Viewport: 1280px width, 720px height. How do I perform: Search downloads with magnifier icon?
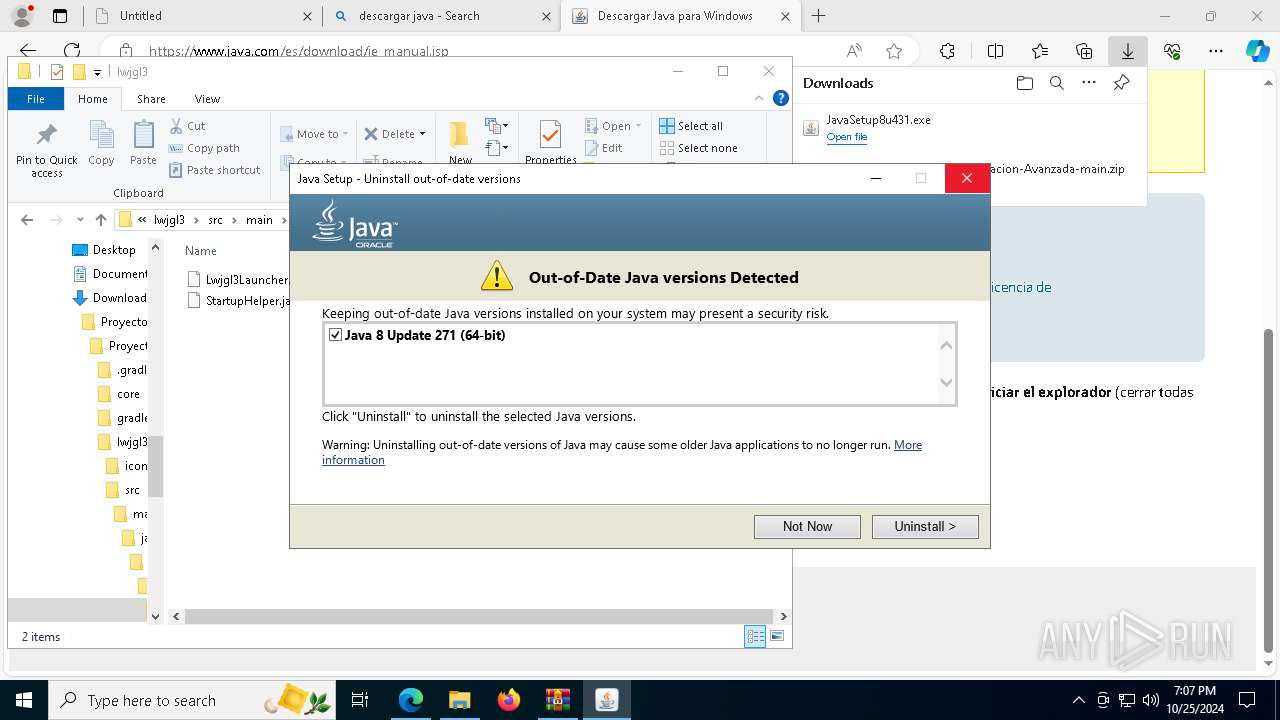pyautogui.click(x=1056, y=83)
